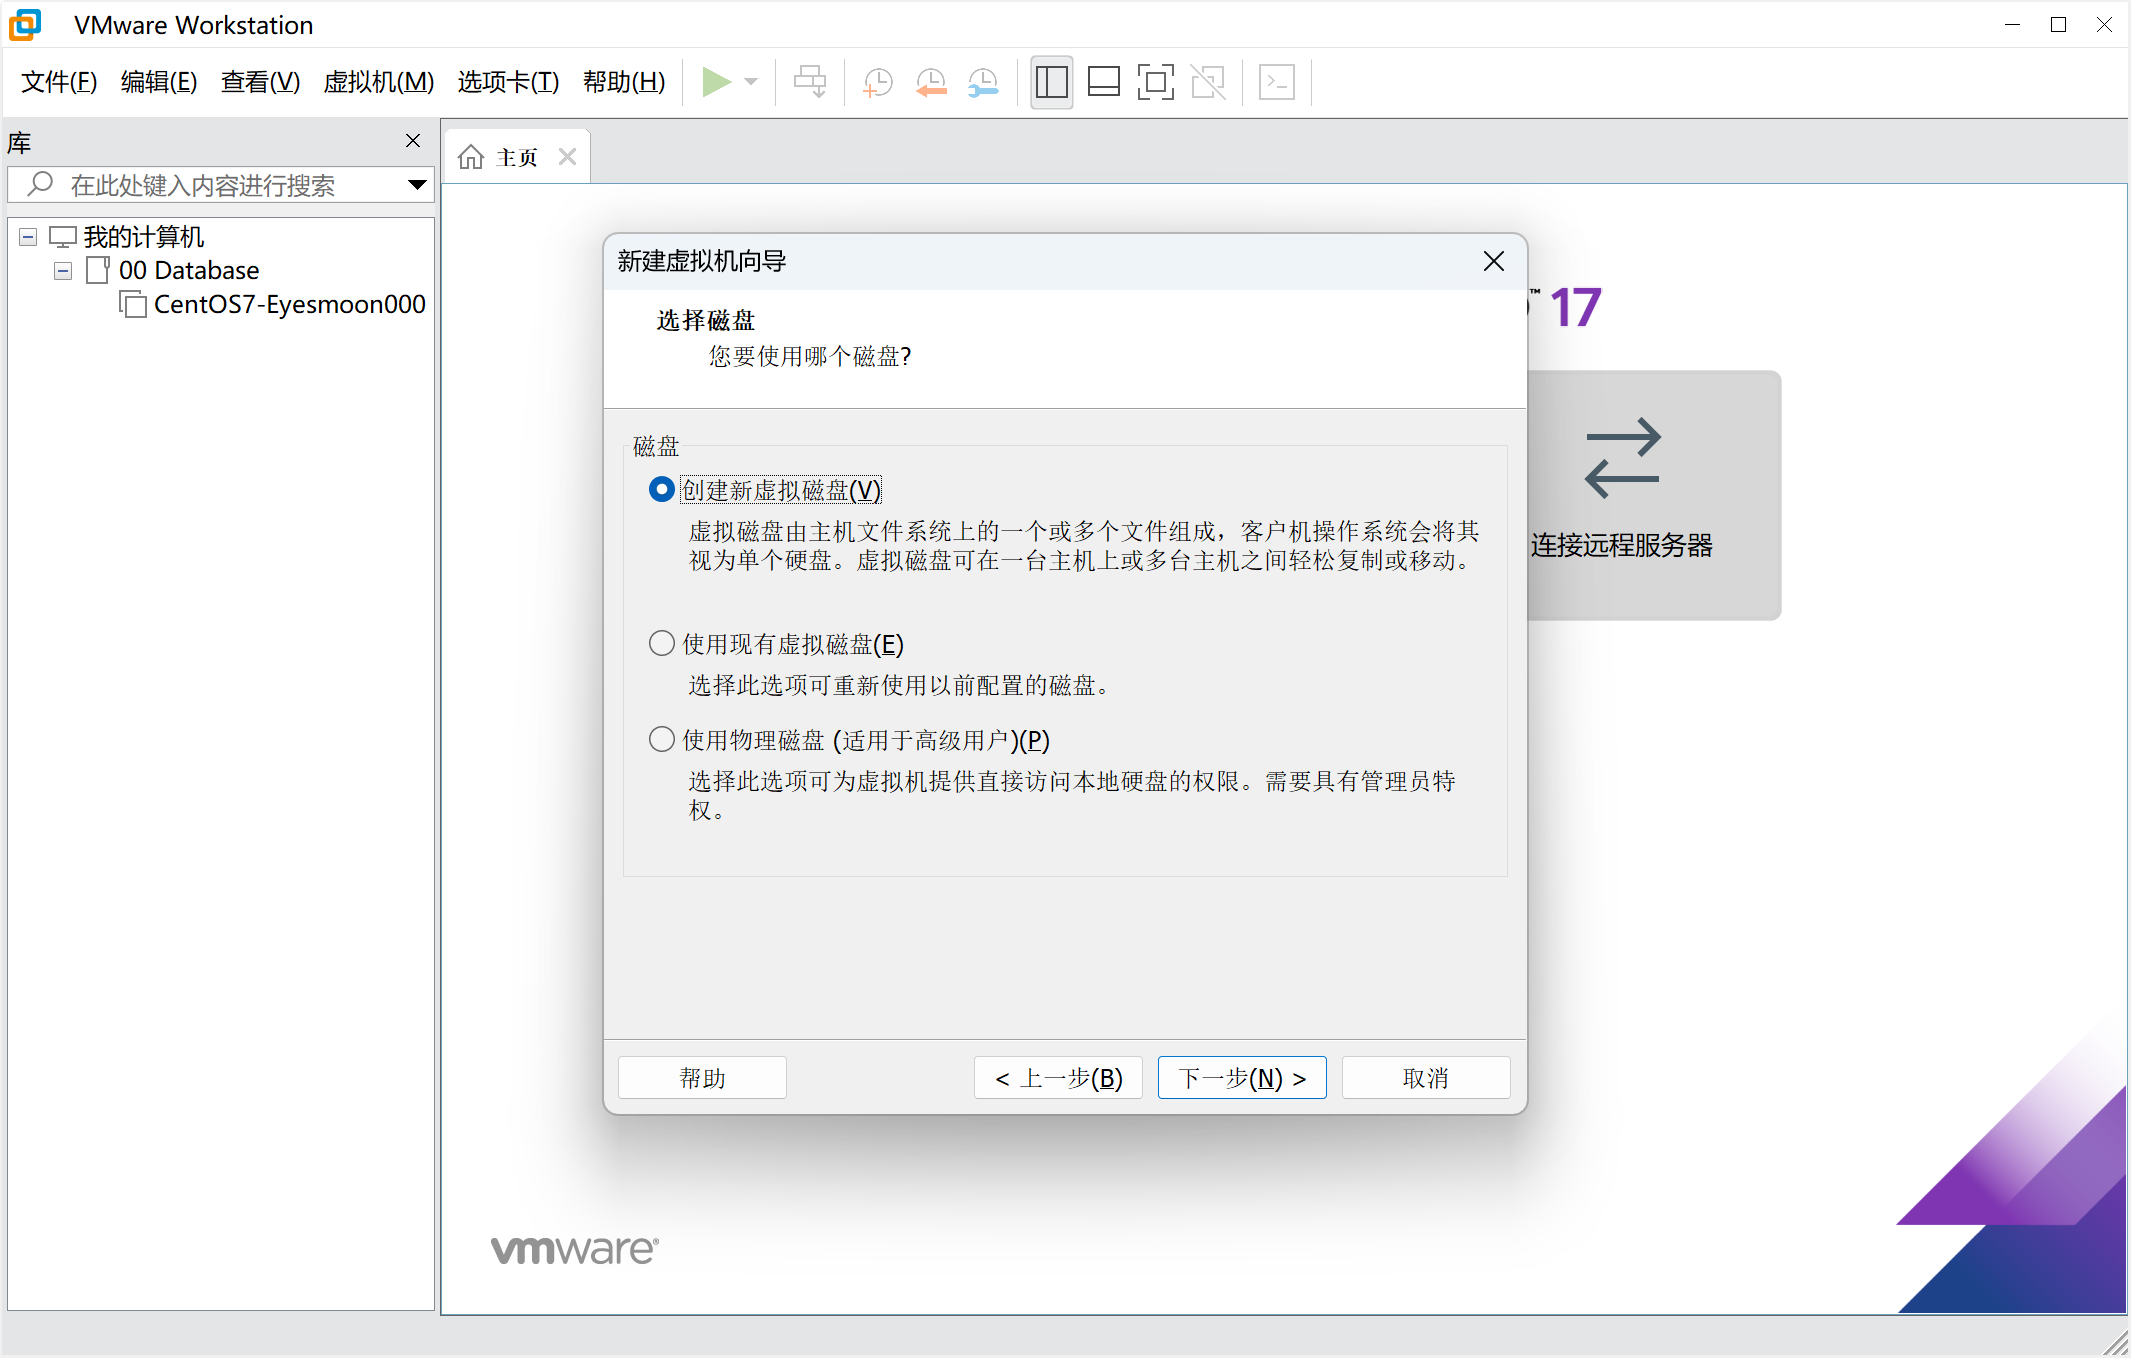2131x1358 pixels.
Task: Open the 文件(F) menu
Action: point(59,82)
